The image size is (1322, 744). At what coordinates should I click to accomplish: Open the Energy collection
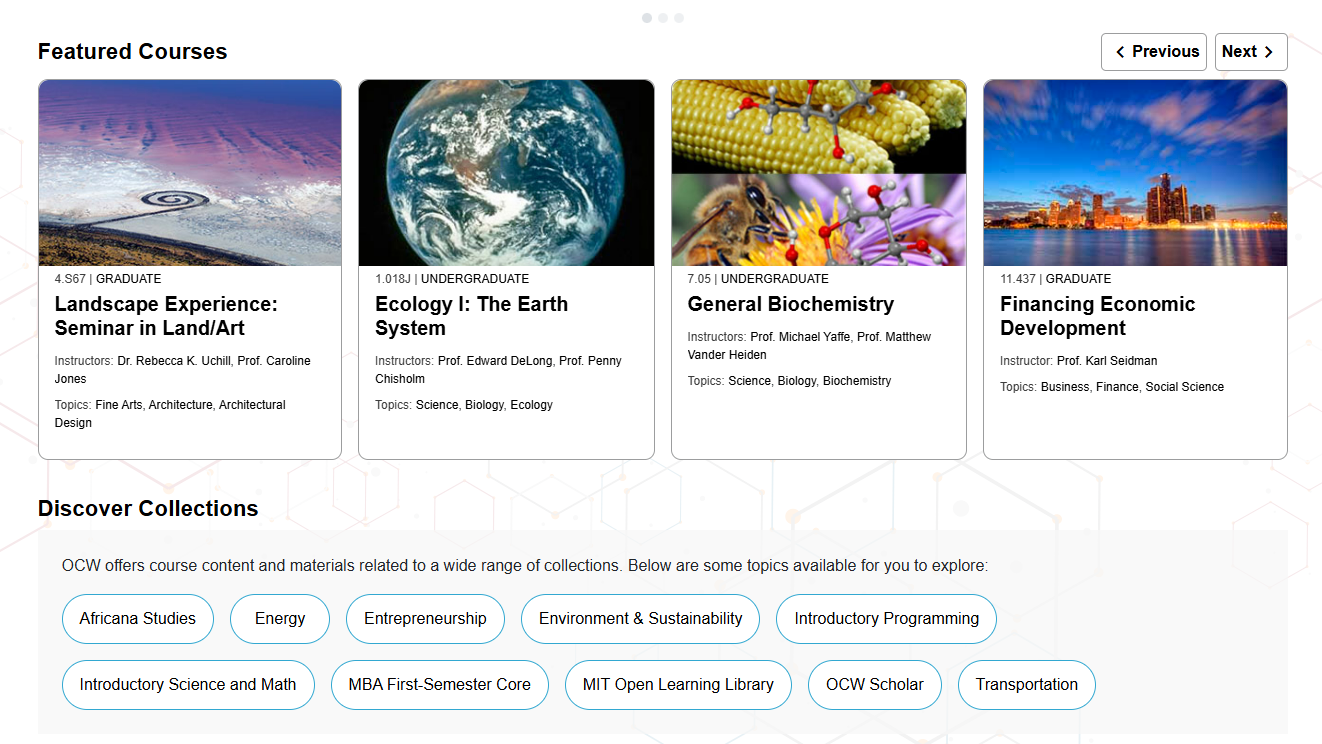(280, 619)
